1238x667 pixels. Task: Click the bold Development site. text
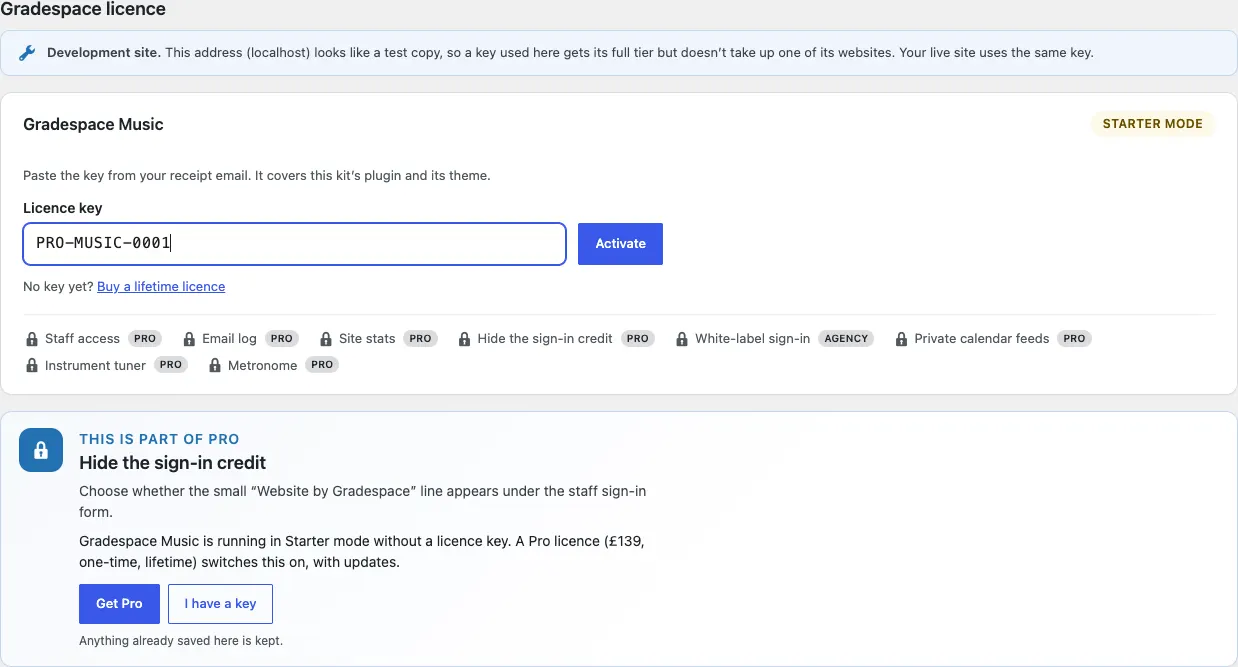104,53
